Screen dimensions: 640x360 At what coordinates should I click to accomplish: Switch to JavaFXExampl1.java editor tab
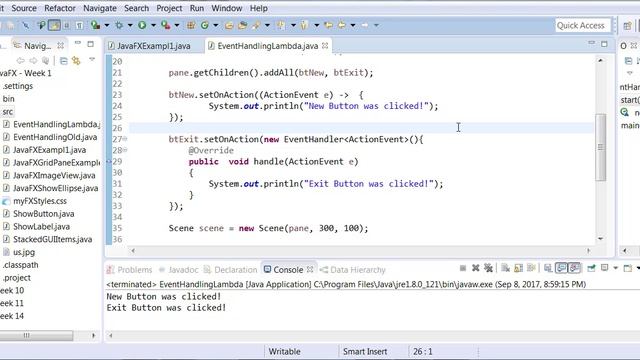click(153, 46)
